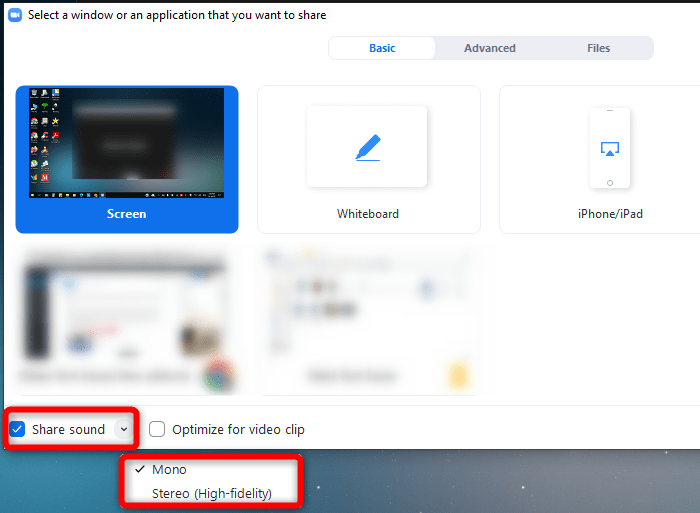Open the Advanced tab
700x513 pixels.
click(490, 48)
